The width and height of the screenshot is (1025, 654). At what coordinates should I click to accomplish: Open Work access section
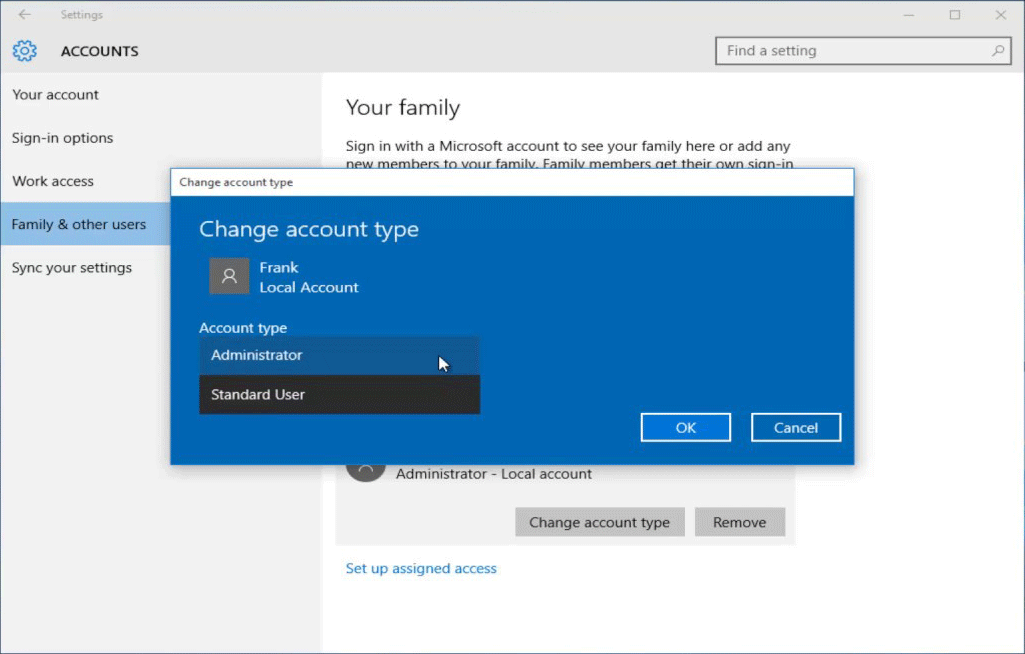pyautogui.click(x=86, y=181)
